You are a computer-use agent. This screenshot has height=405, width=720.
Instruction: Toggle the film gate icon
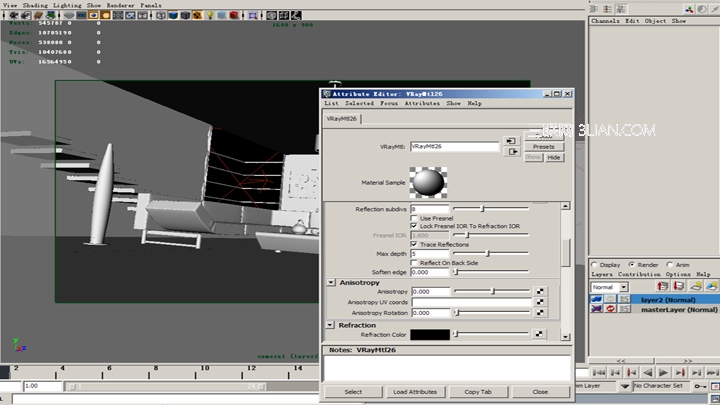pyautogui.click(x=81, y=15)
